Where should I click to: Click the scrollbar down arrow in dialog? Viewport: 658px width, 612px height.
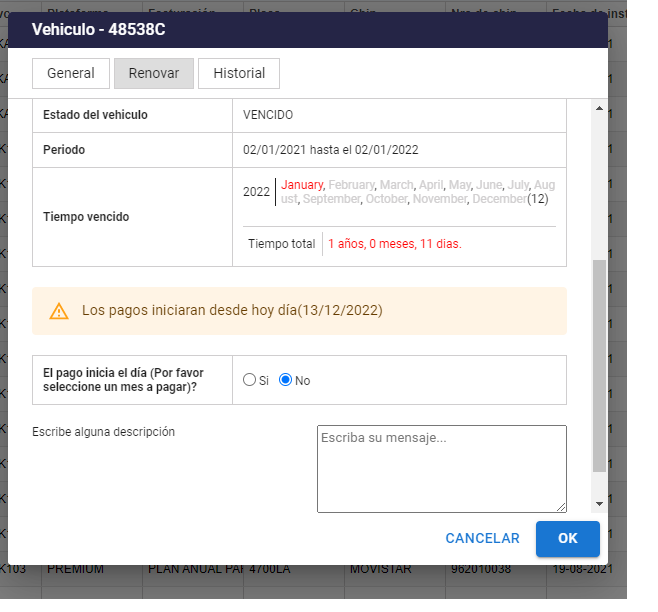point(599,504)
